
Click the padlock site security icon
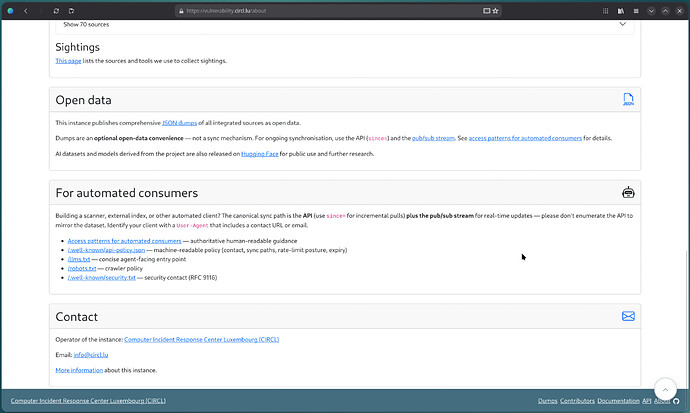pyautogui.click(x=181, y=11)
